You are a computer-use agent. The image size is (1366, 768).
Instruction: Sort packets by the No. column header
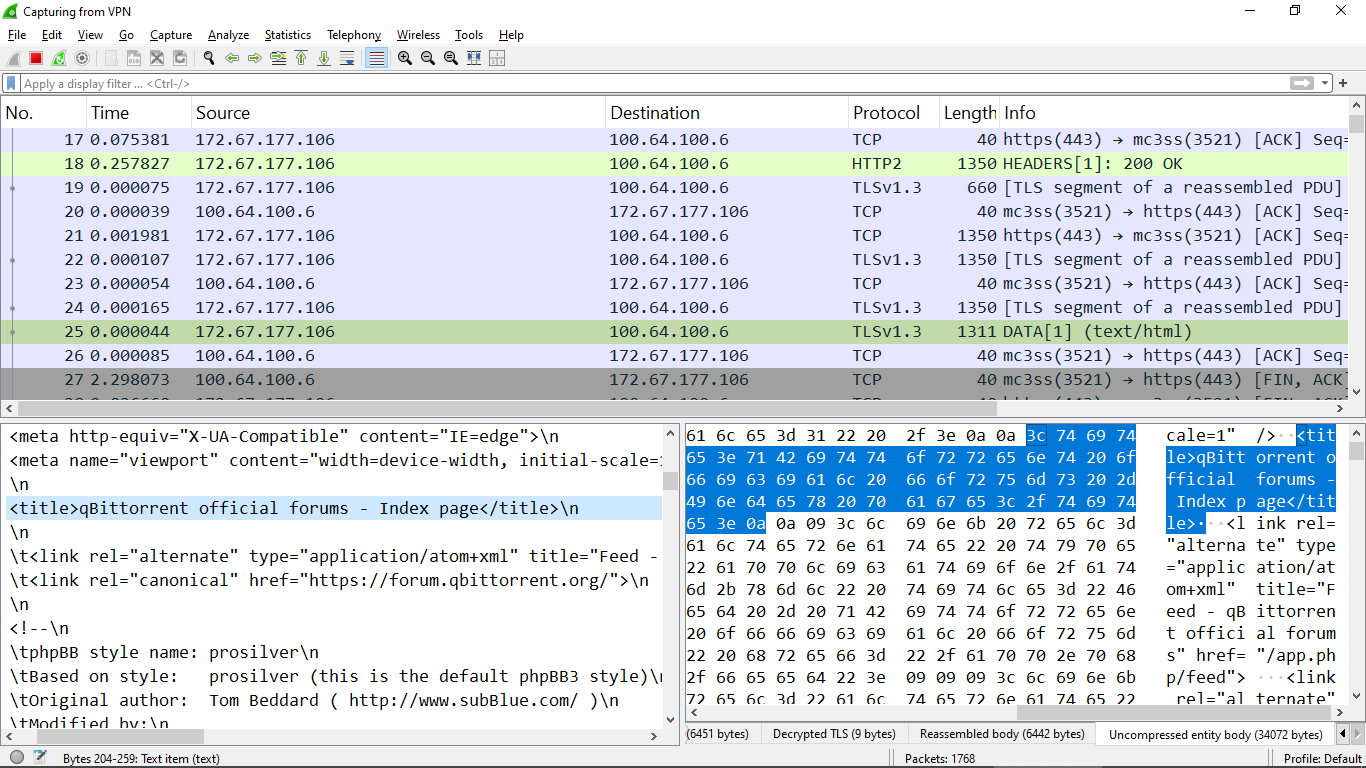[44, 113]
